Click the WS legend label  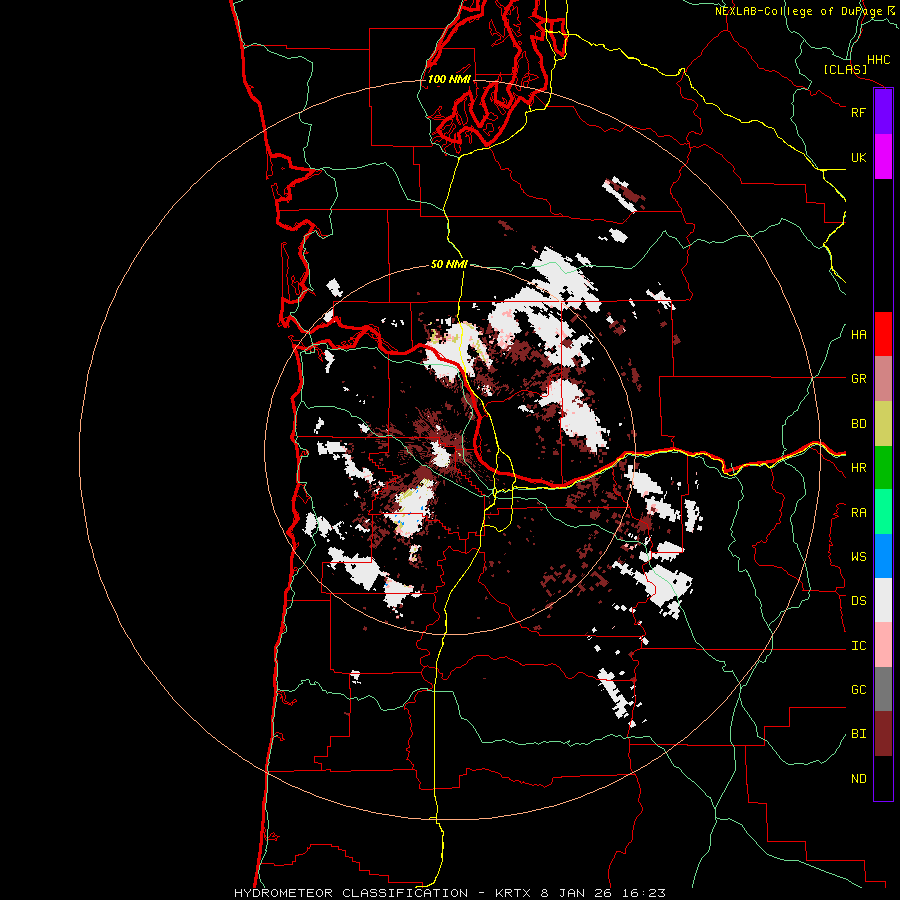pyautogui.click(x=858, y=557)
